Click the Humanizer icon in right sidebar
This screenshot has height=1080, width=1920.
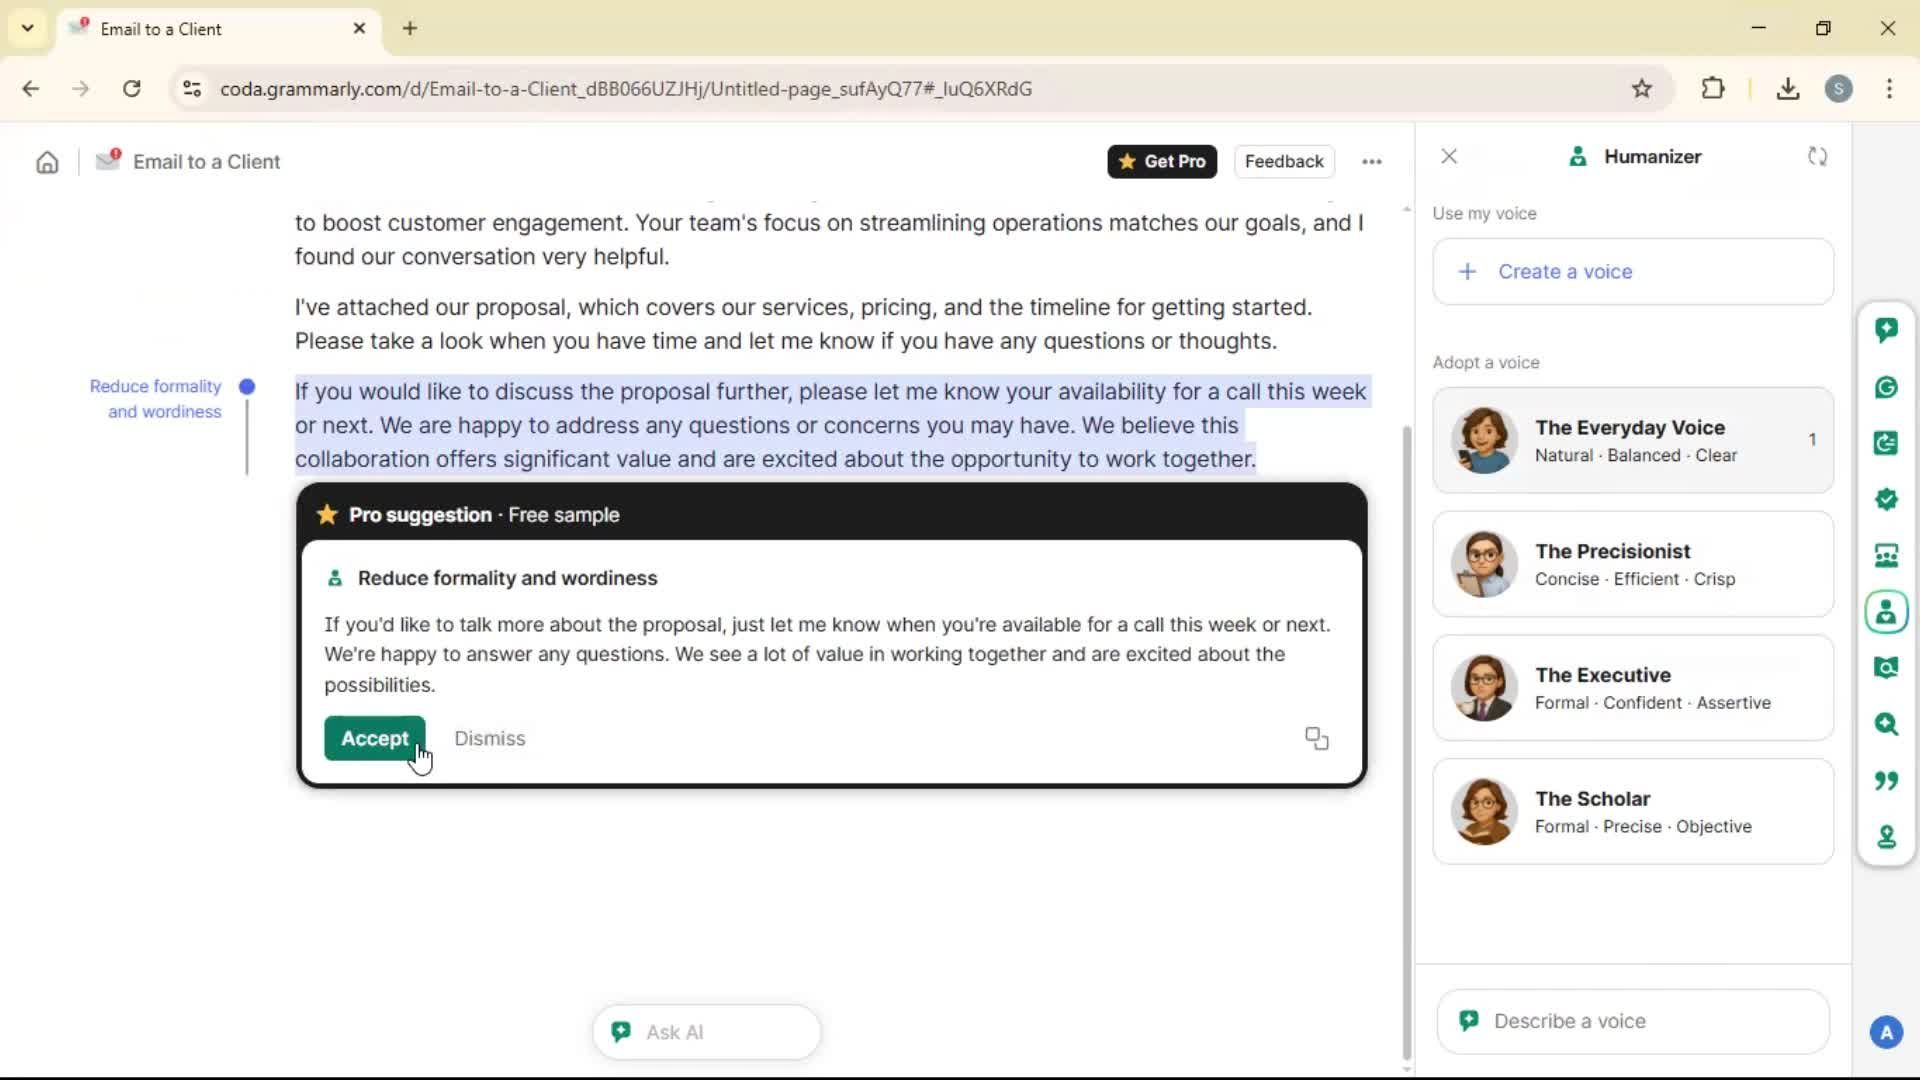(1886, 612)
